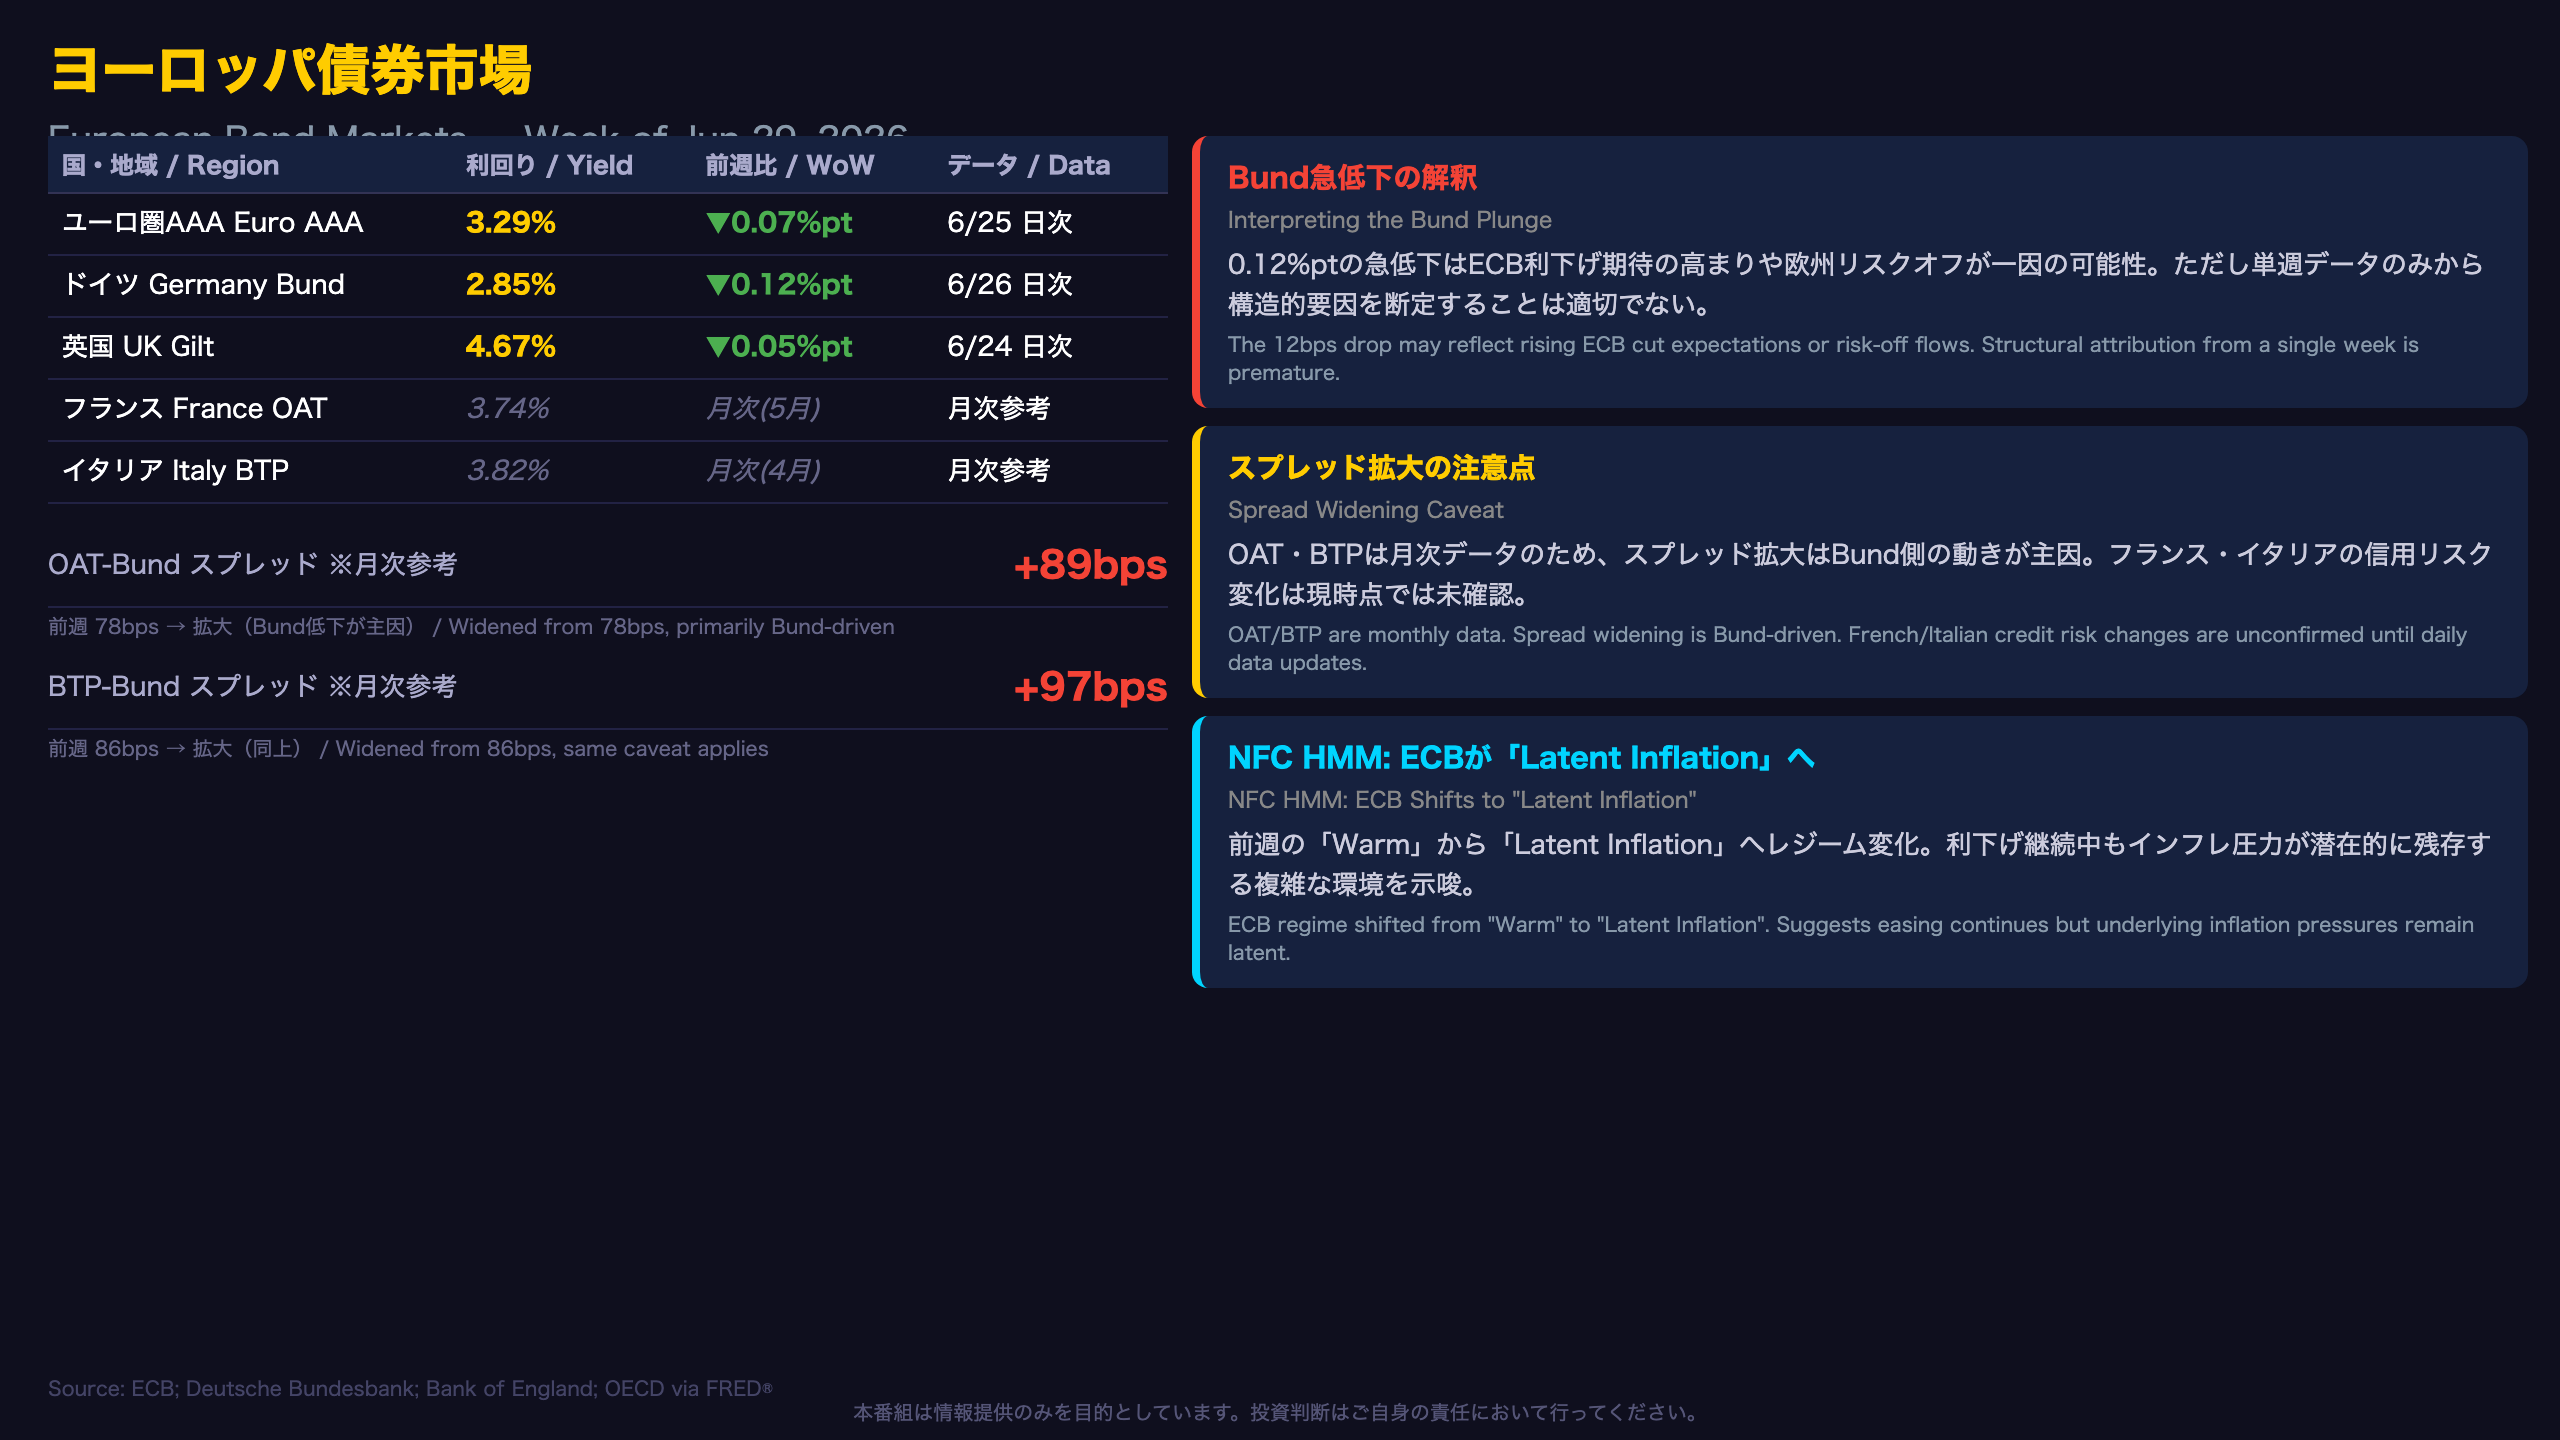Click the 月次(4月) cell
The width and height of the screenshot is (2560, 1440).
coord(763,470)
